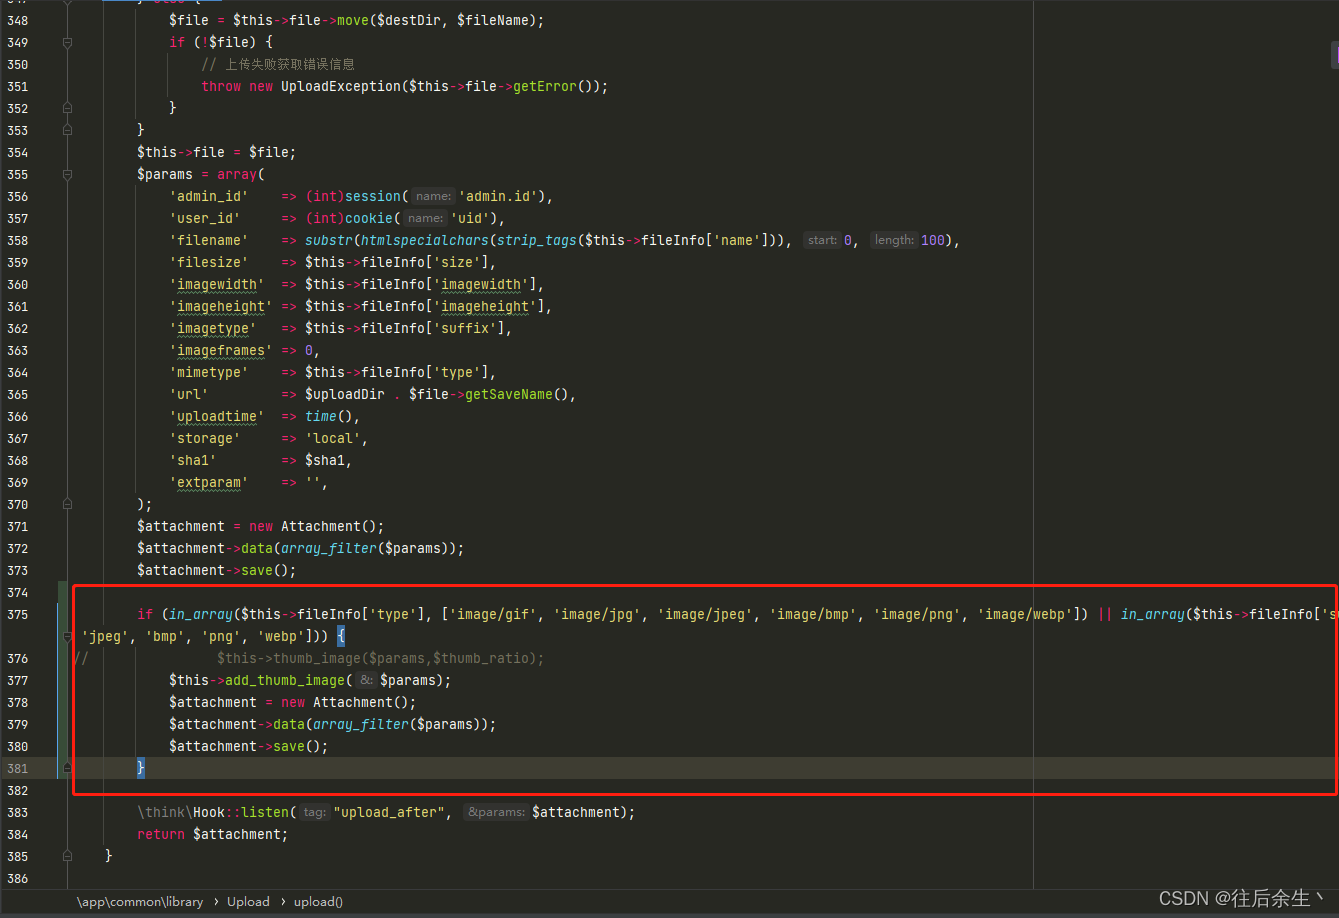Click Attachment() on line 371

tap(329, 526)
